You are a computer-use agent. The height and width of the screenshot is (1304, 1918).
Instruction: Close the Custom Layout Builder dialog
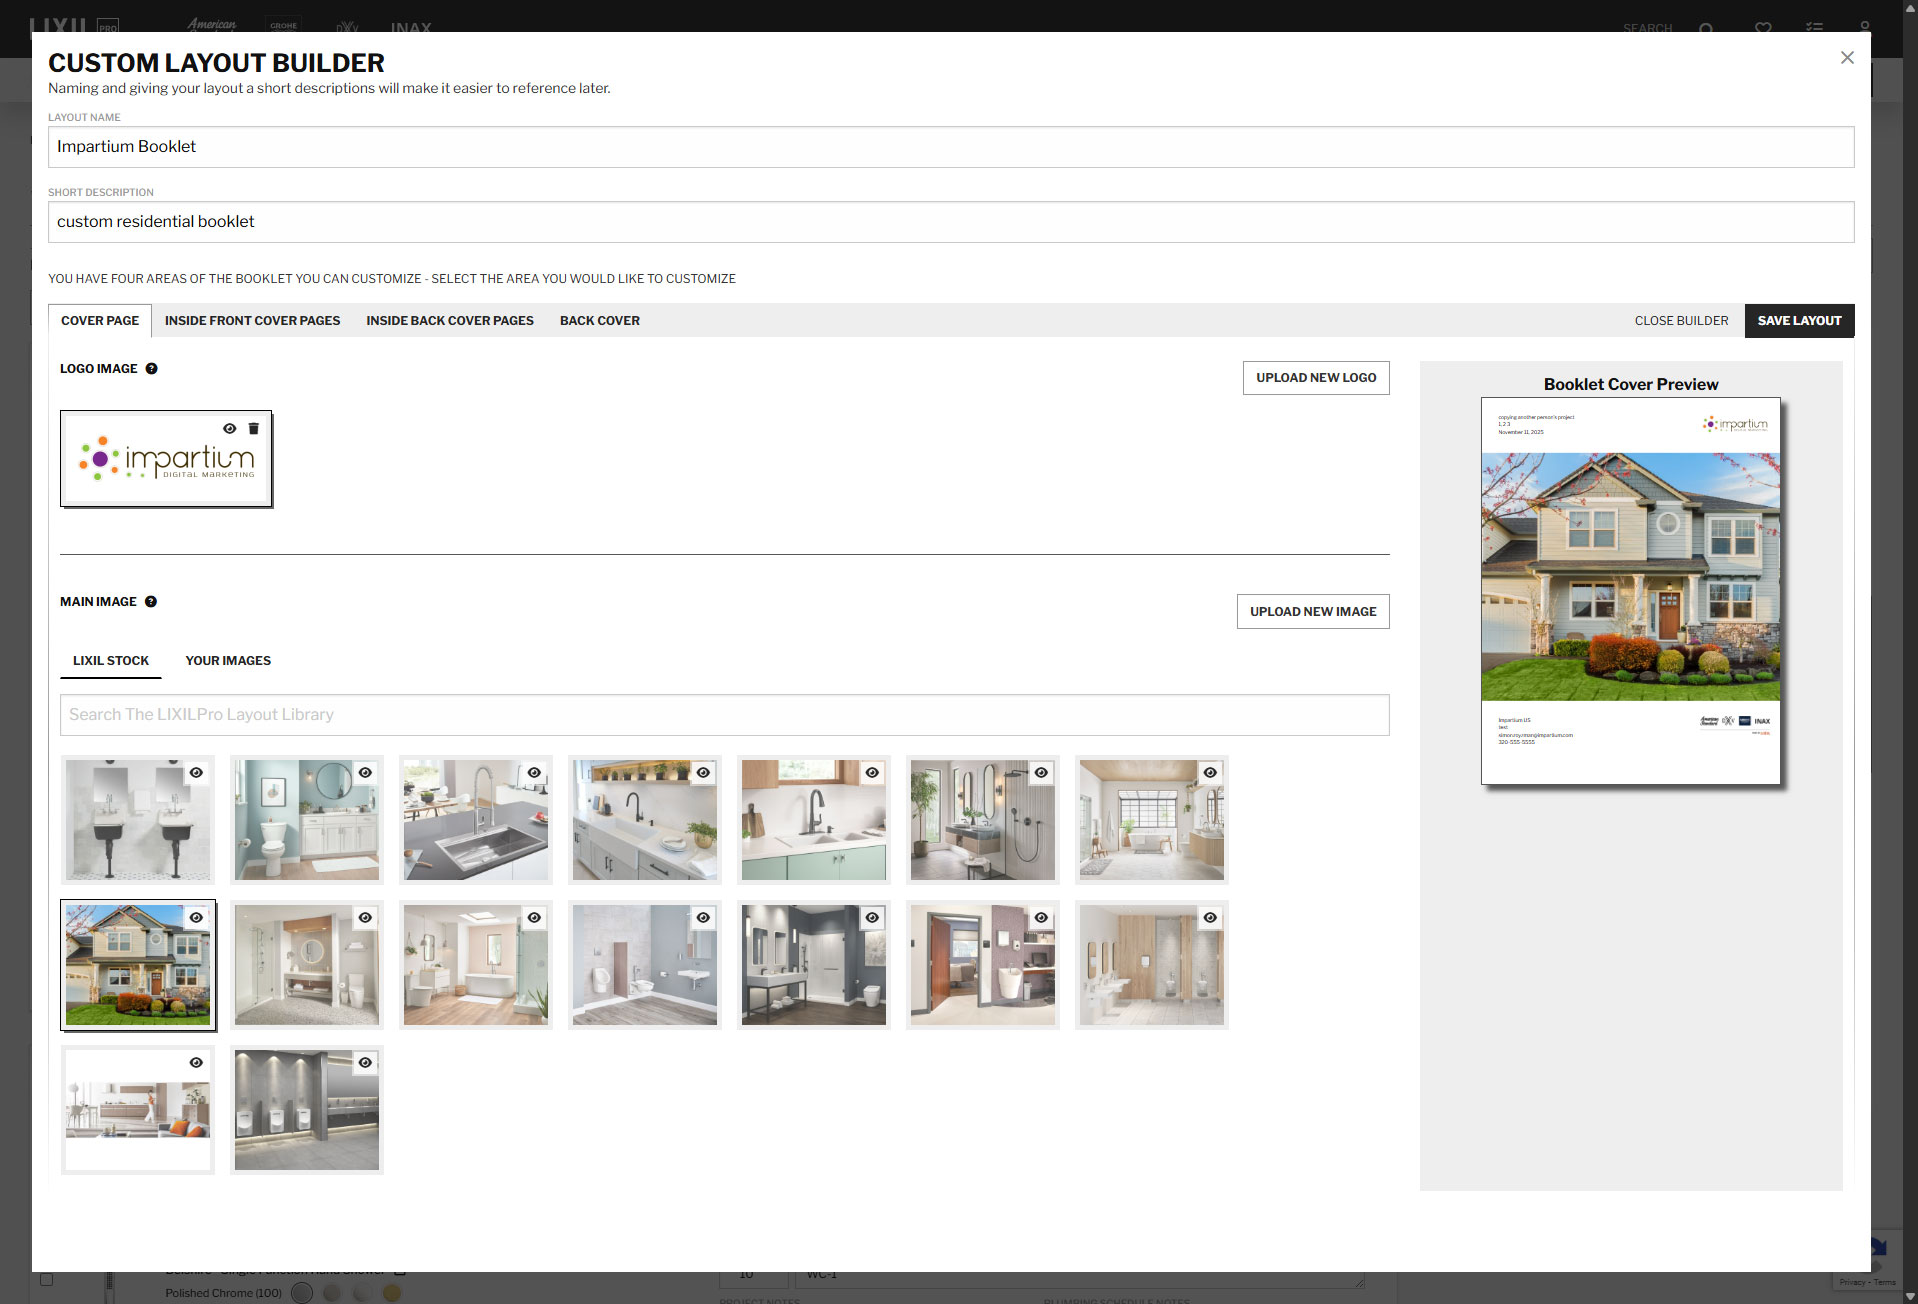coord(1847,58)
